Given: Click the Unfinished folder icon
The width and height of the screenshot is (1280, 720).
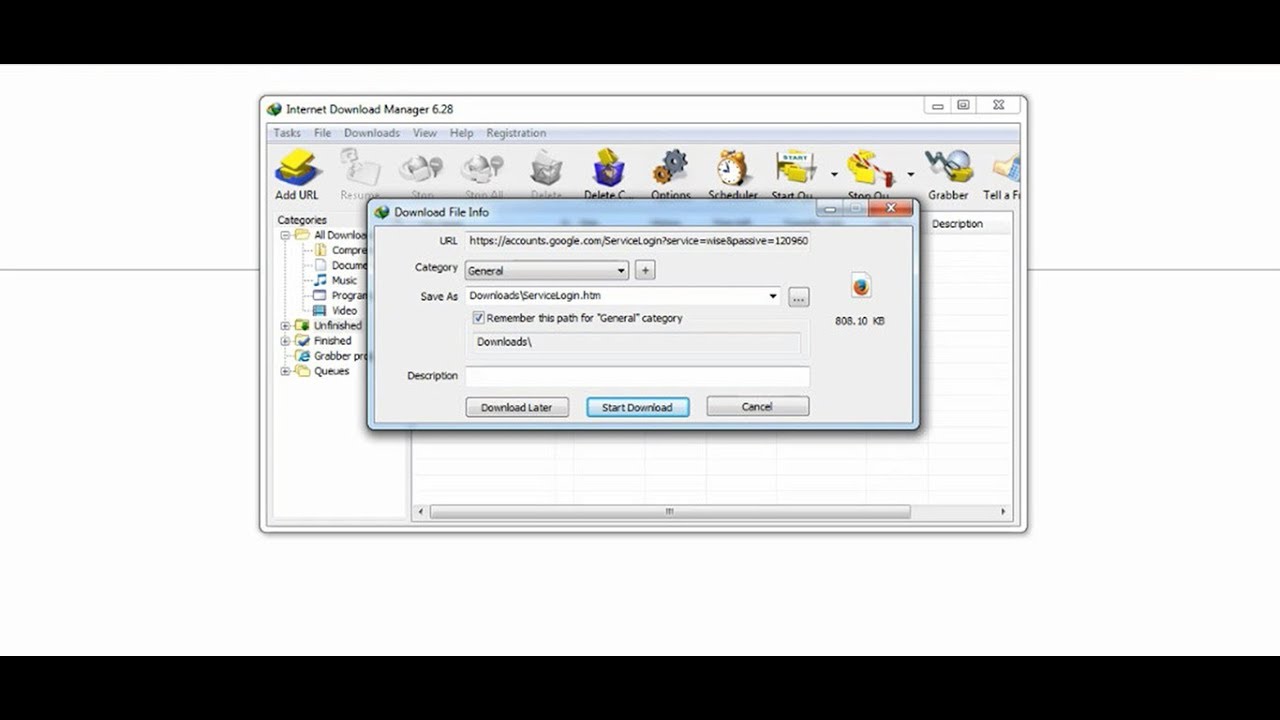Looking at the screenshot, I should click(x=302, y=325).
